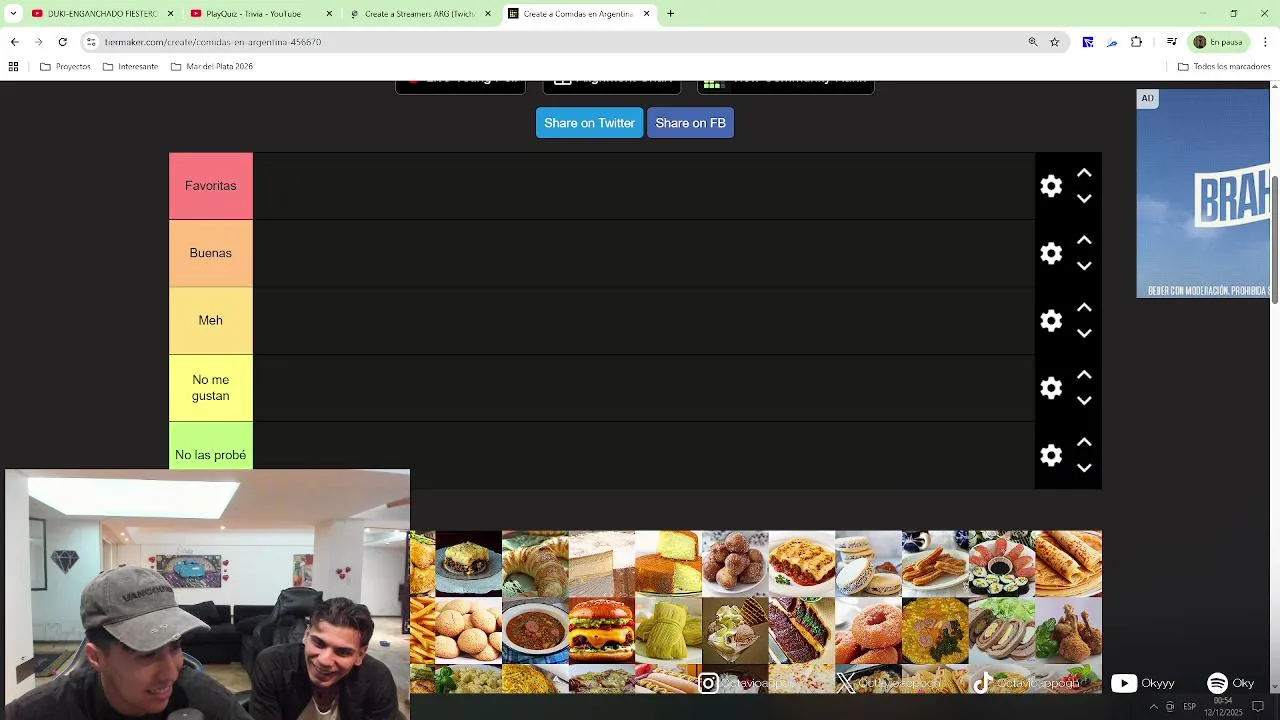Pick the pastel de papa image
Viewport: 1280px width, 720px height.
tap(468, 564)
